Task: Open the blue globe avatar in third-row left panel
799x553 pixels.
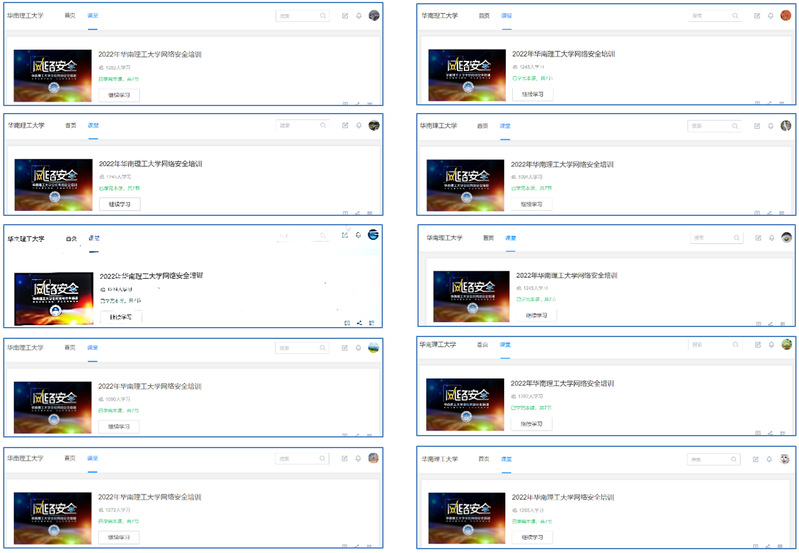Action: 373,234
